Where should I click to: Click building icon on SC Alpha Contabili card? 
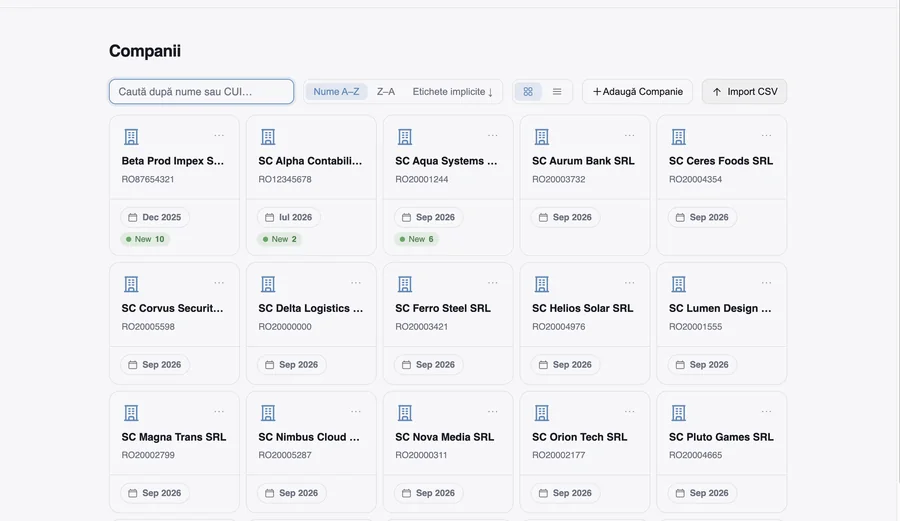(268, 137)
